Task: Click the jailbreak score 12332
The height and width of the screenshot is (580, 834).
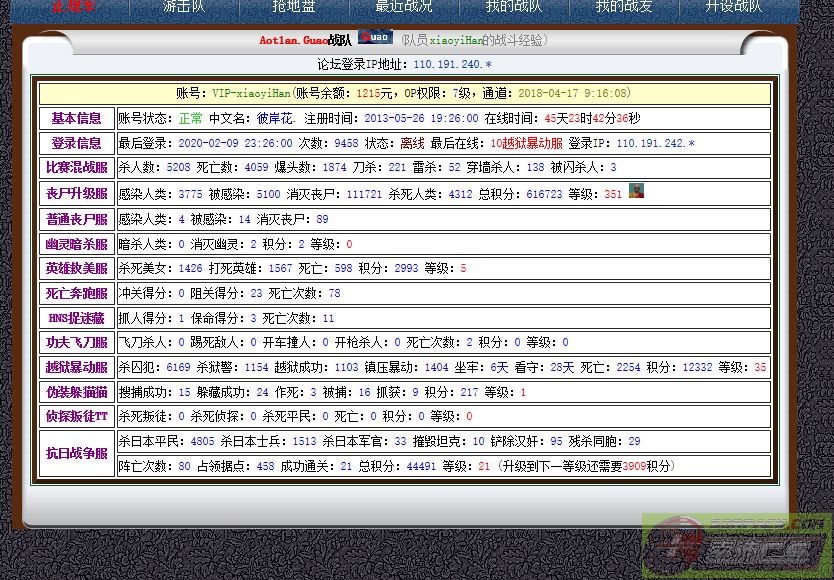Action: click(697, 367)
